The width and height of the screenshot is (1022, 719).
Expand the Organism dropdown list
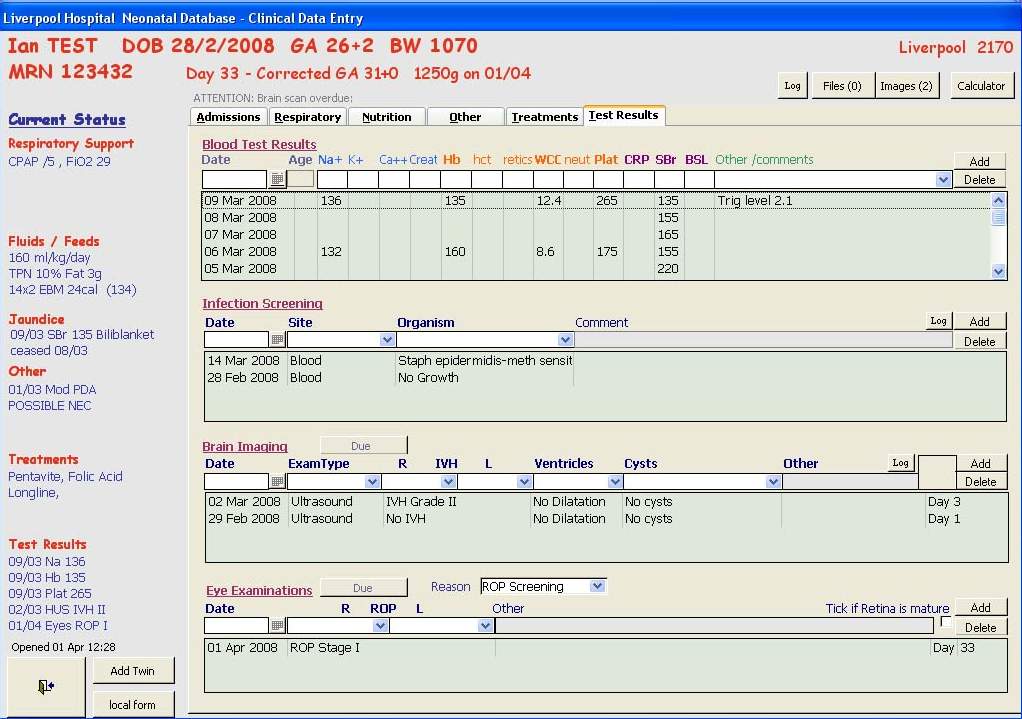(565, 341)
